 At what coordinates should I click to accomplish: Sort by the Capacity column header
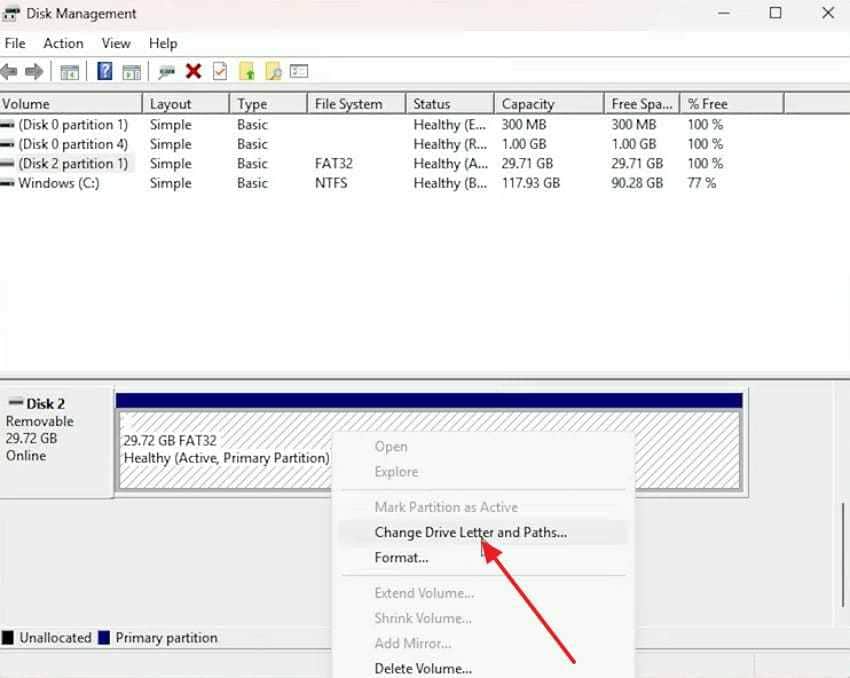(549, 104)
